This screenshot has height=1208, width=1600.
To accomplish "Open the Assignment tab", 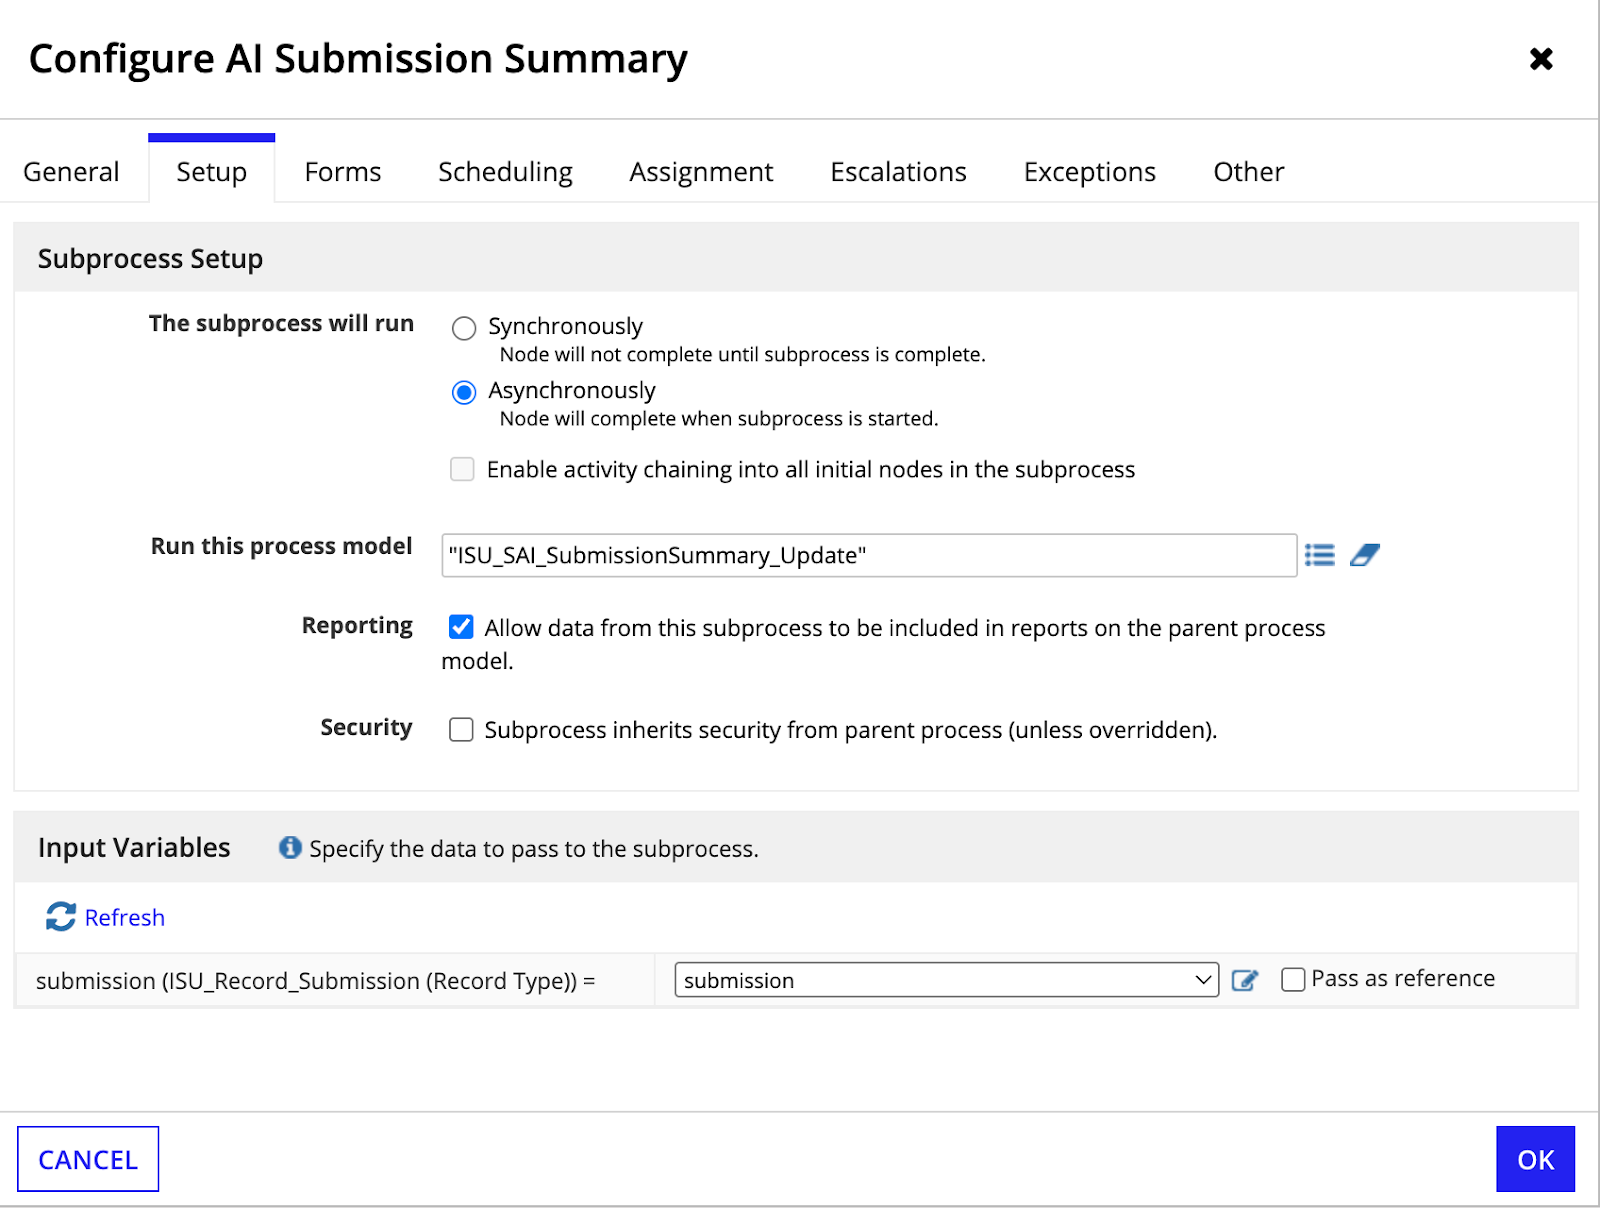I will (x=701, y=172).
